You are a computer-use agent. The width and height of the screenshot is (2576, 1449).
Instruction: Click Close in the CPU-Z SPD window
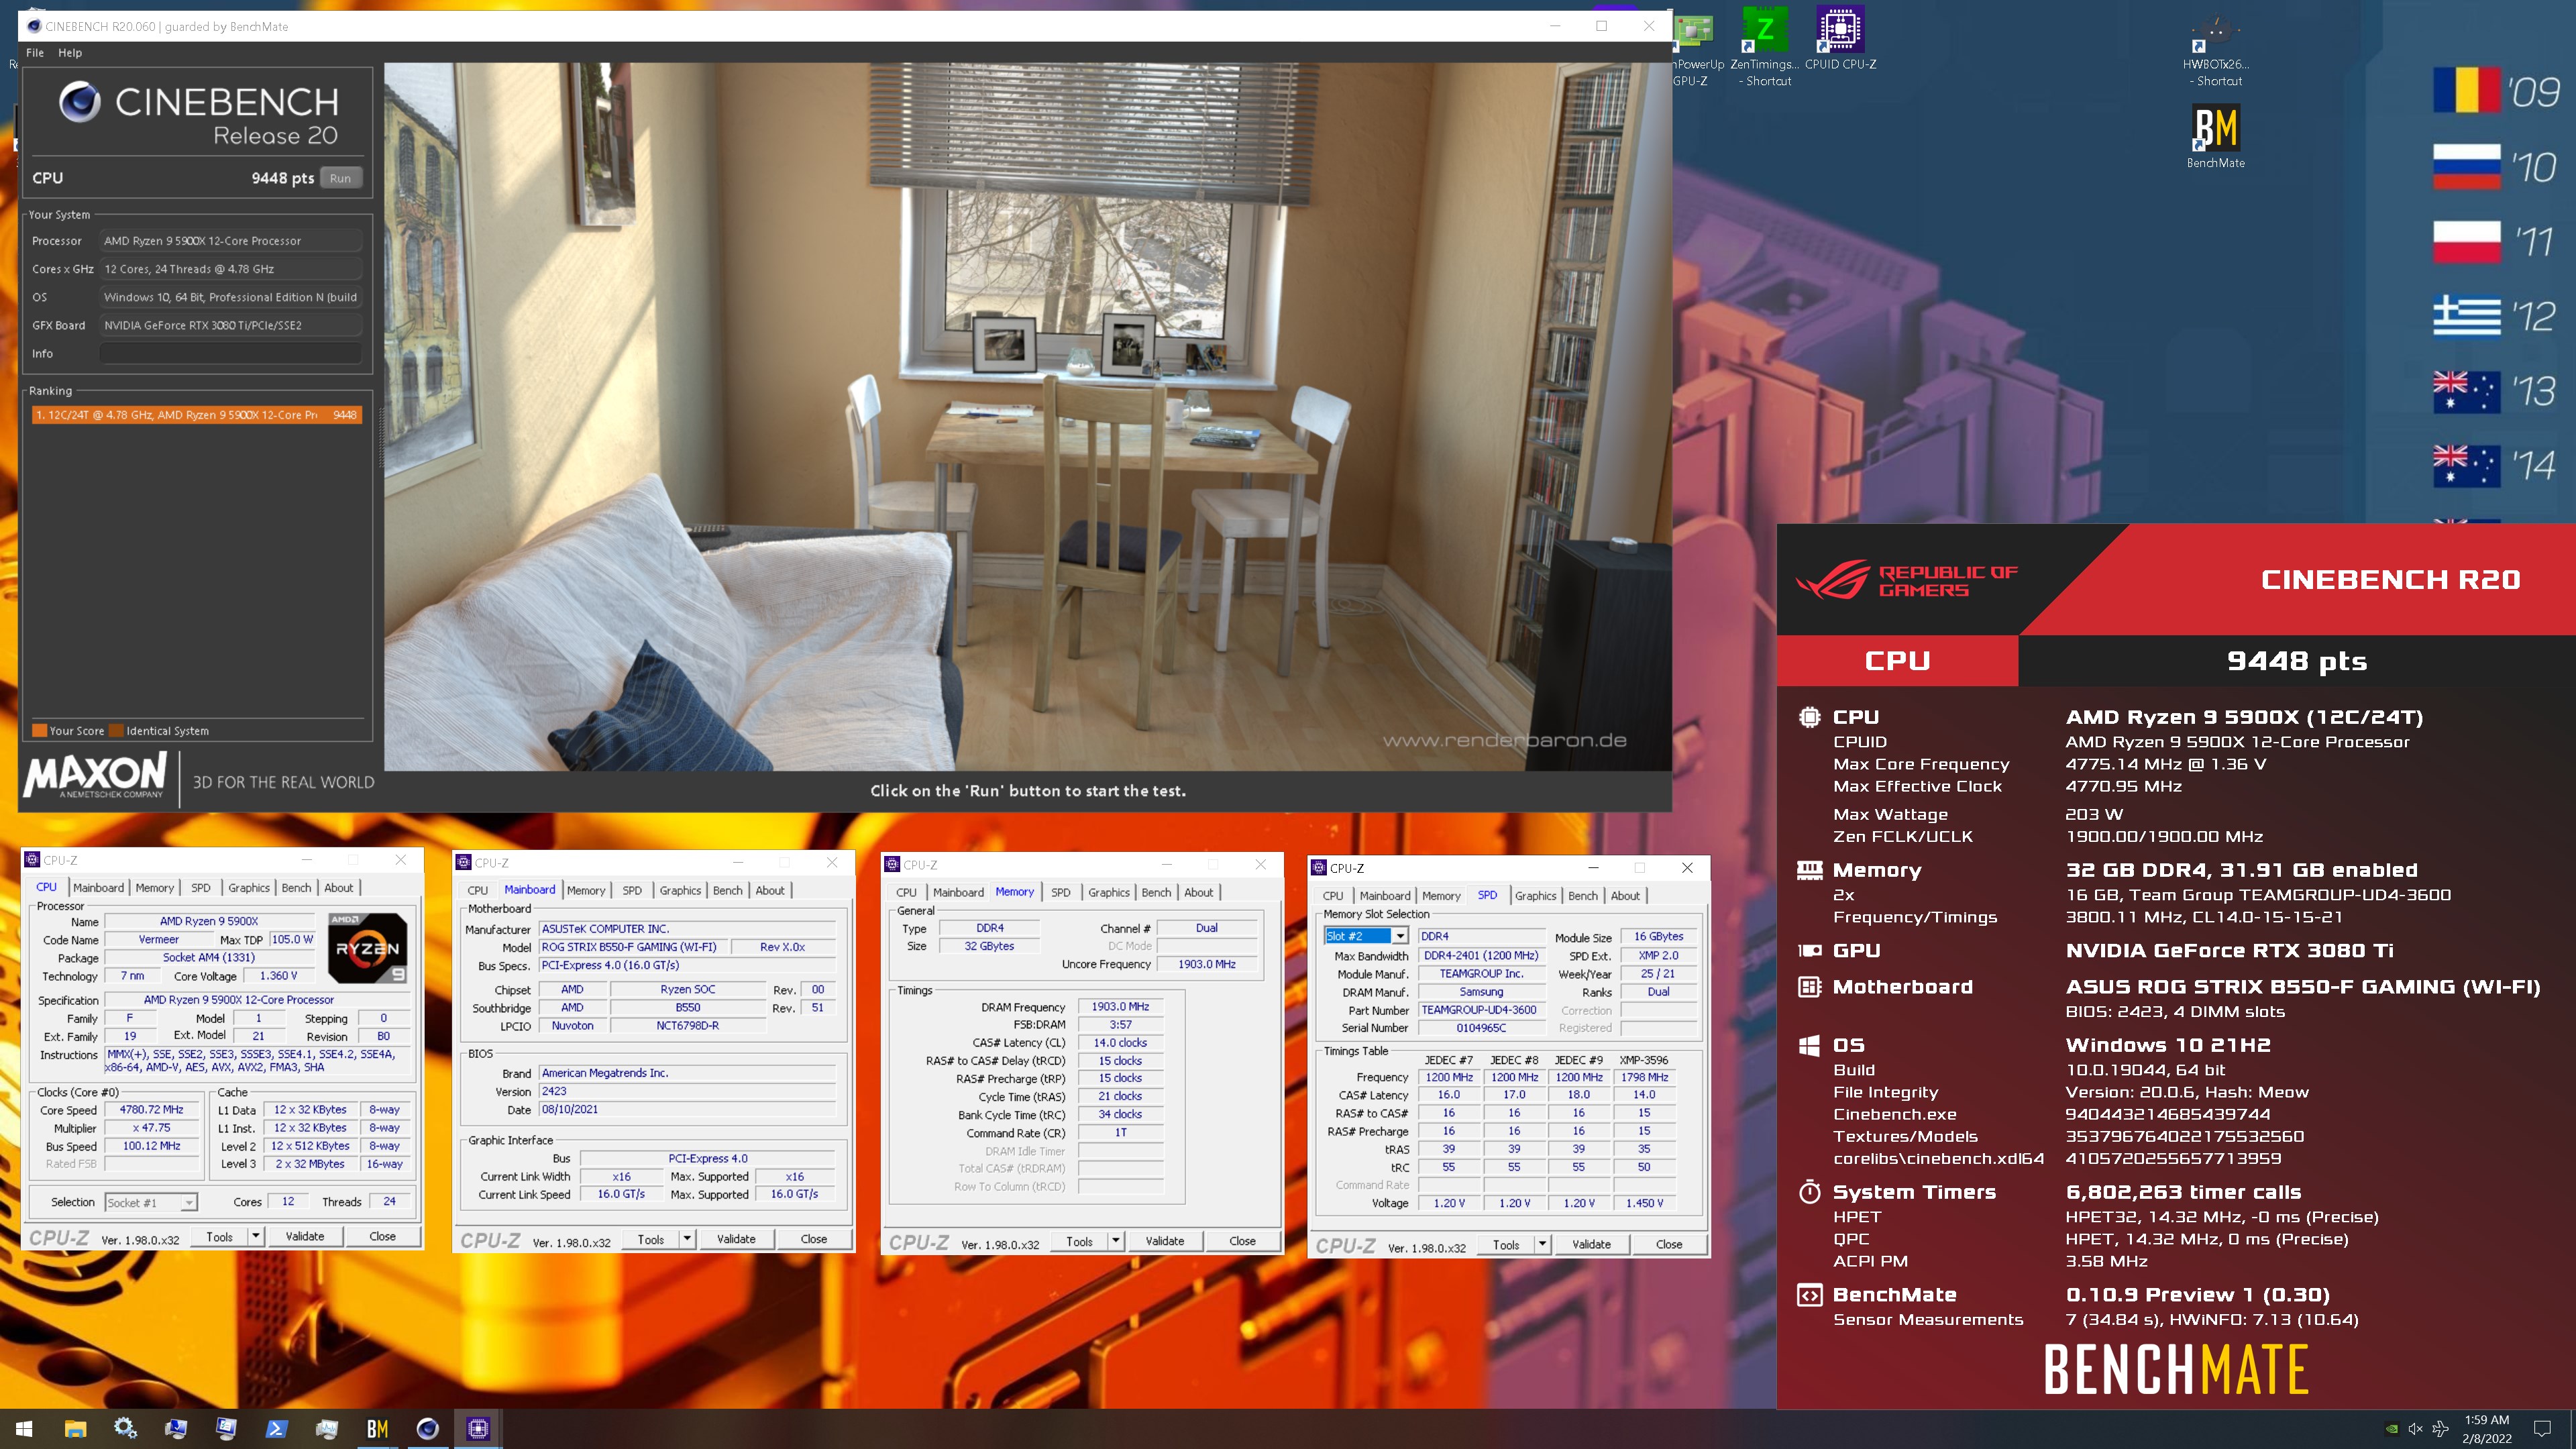[x=1669, y=1244]
